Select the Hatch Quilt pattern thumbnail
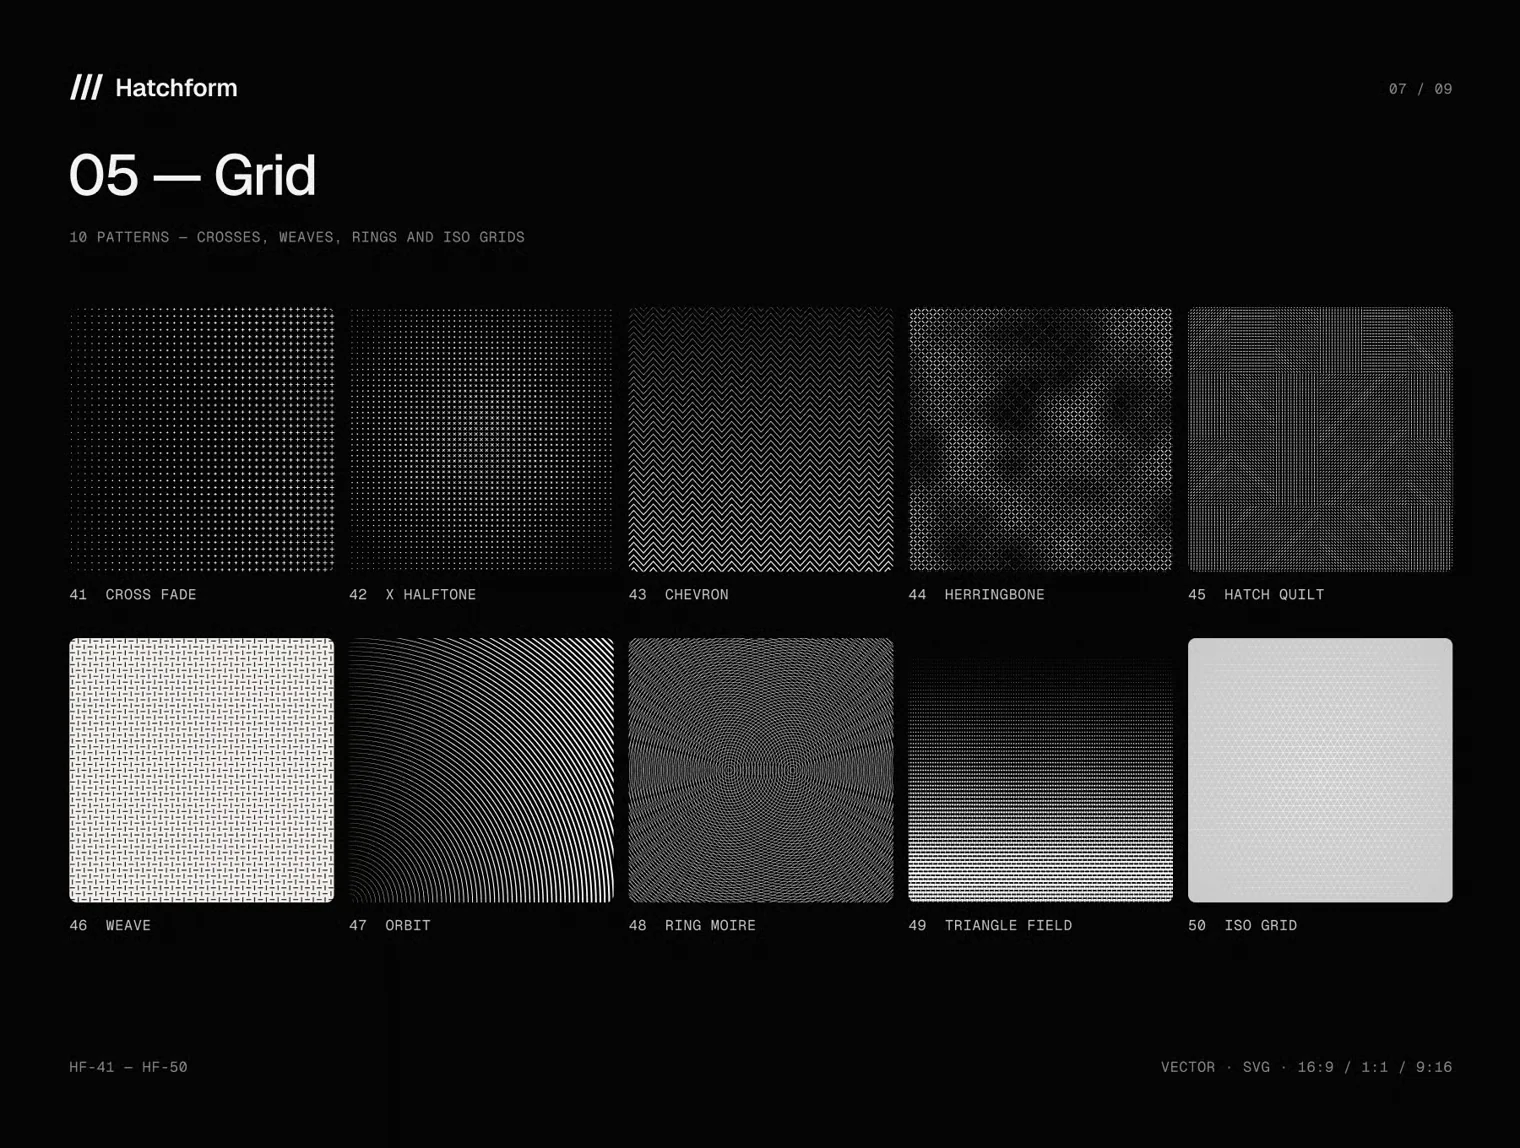This screenshot has width=1520, height=1148. tap(1320, 439)
